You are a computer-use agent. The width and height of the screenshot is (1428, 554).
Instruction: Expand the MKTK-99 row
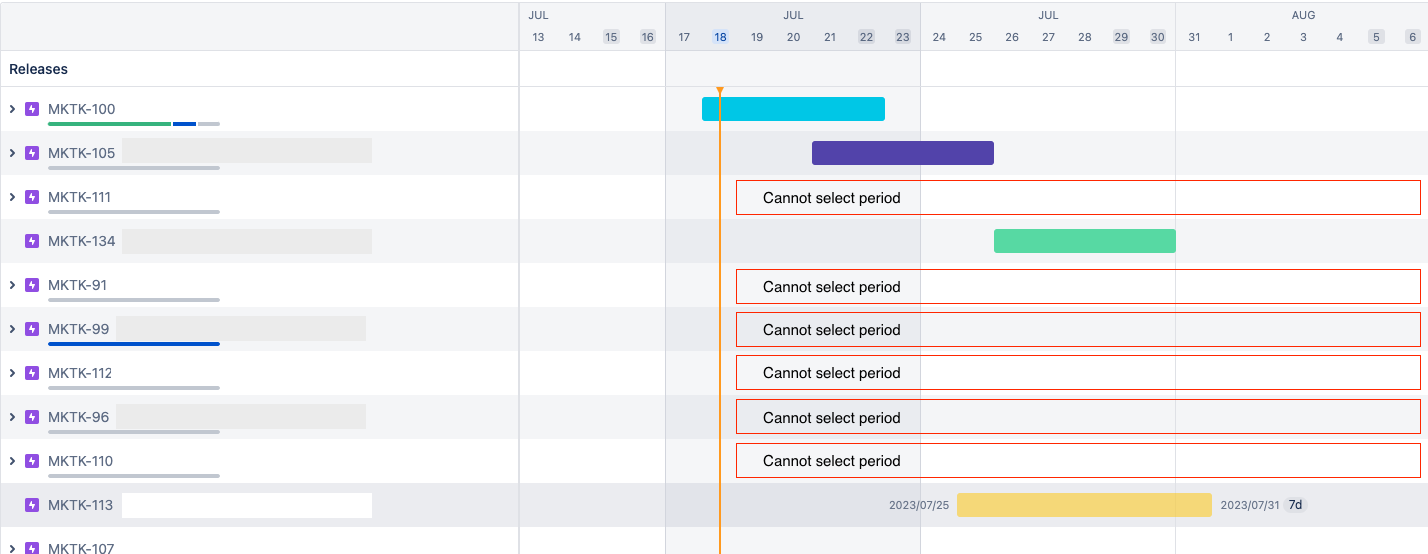(12, 329)
